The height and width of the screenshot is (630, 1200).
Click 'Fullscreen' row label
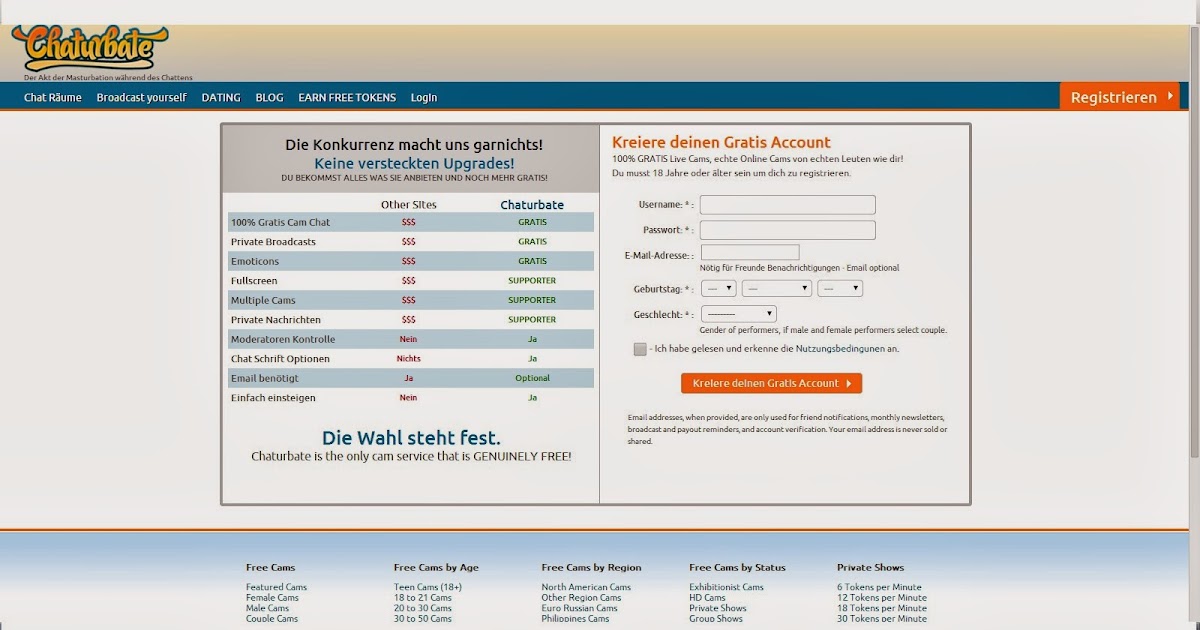254,281
